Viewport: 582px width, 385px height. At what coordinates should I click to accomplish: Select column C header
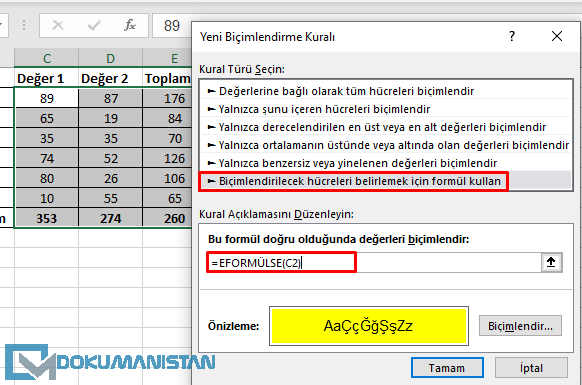tap(47, 58)
